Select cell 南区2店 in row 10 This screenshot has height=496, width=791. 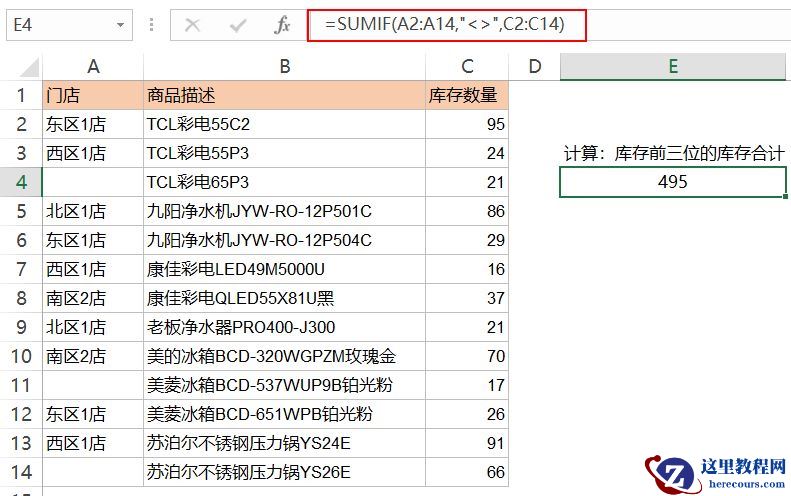[x=93, y=356]
